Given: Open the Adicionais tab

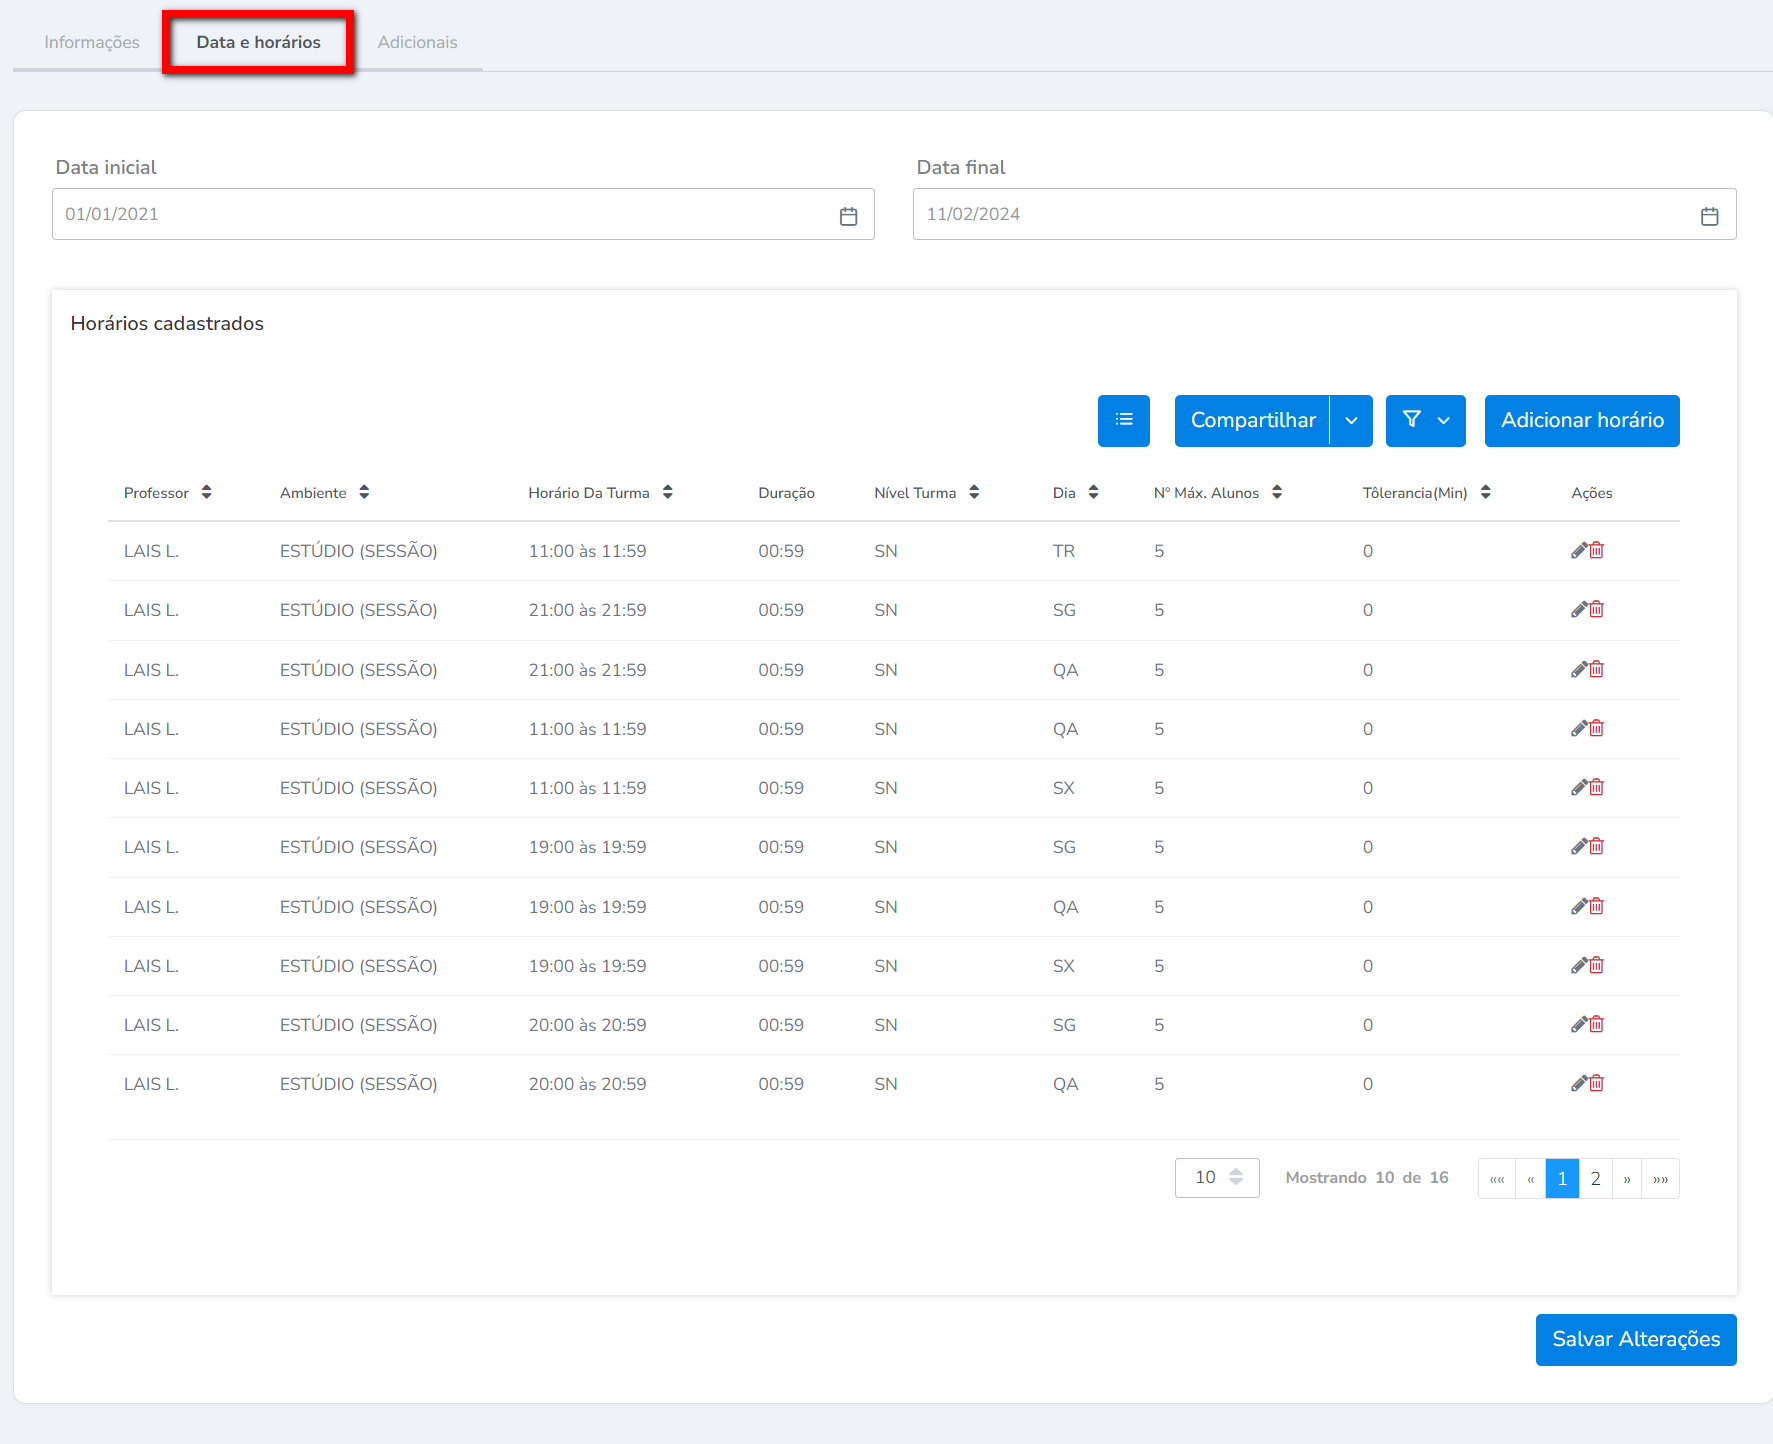Looking at the screenshot, I should [417, 42].
